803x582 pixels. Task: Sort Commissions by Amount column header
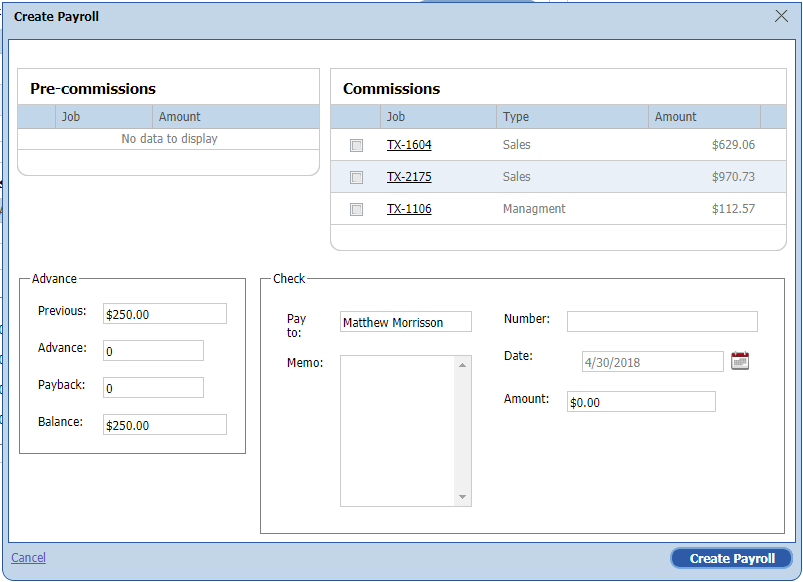click(704, 117)
